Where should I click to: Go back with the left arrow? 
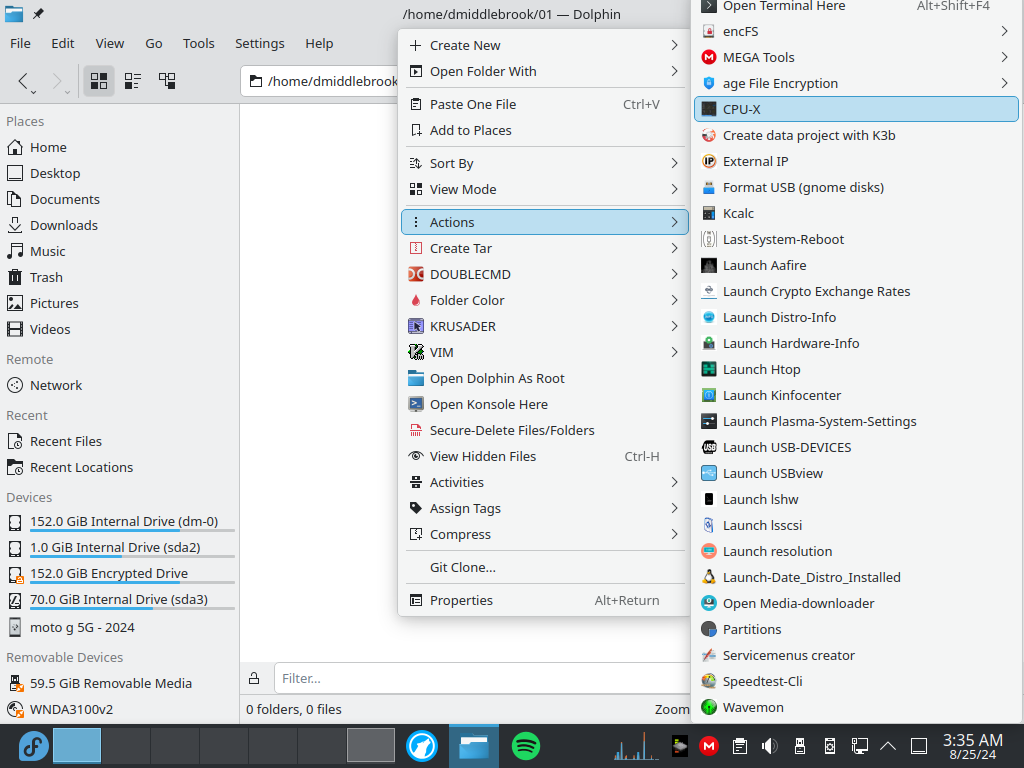pos(23,81)
